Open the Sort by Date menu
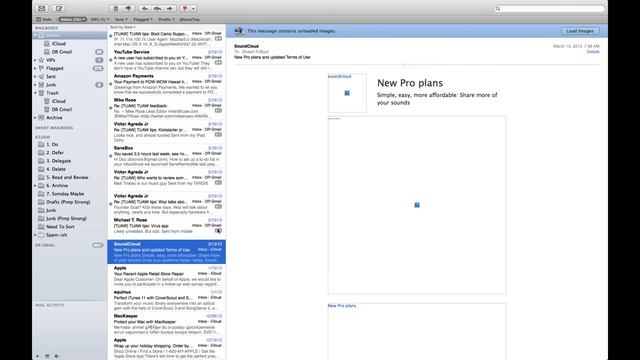This screenshot has width=640, height=360. point(122,27)
